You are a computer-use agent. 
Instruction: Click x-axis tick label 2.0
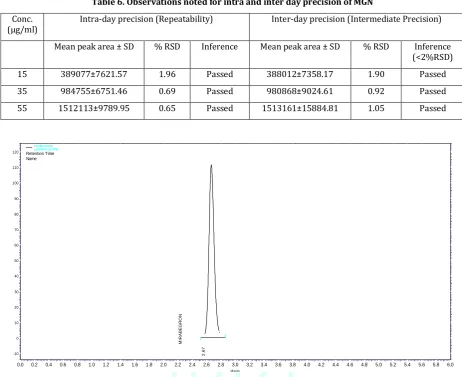click(163, 365)
